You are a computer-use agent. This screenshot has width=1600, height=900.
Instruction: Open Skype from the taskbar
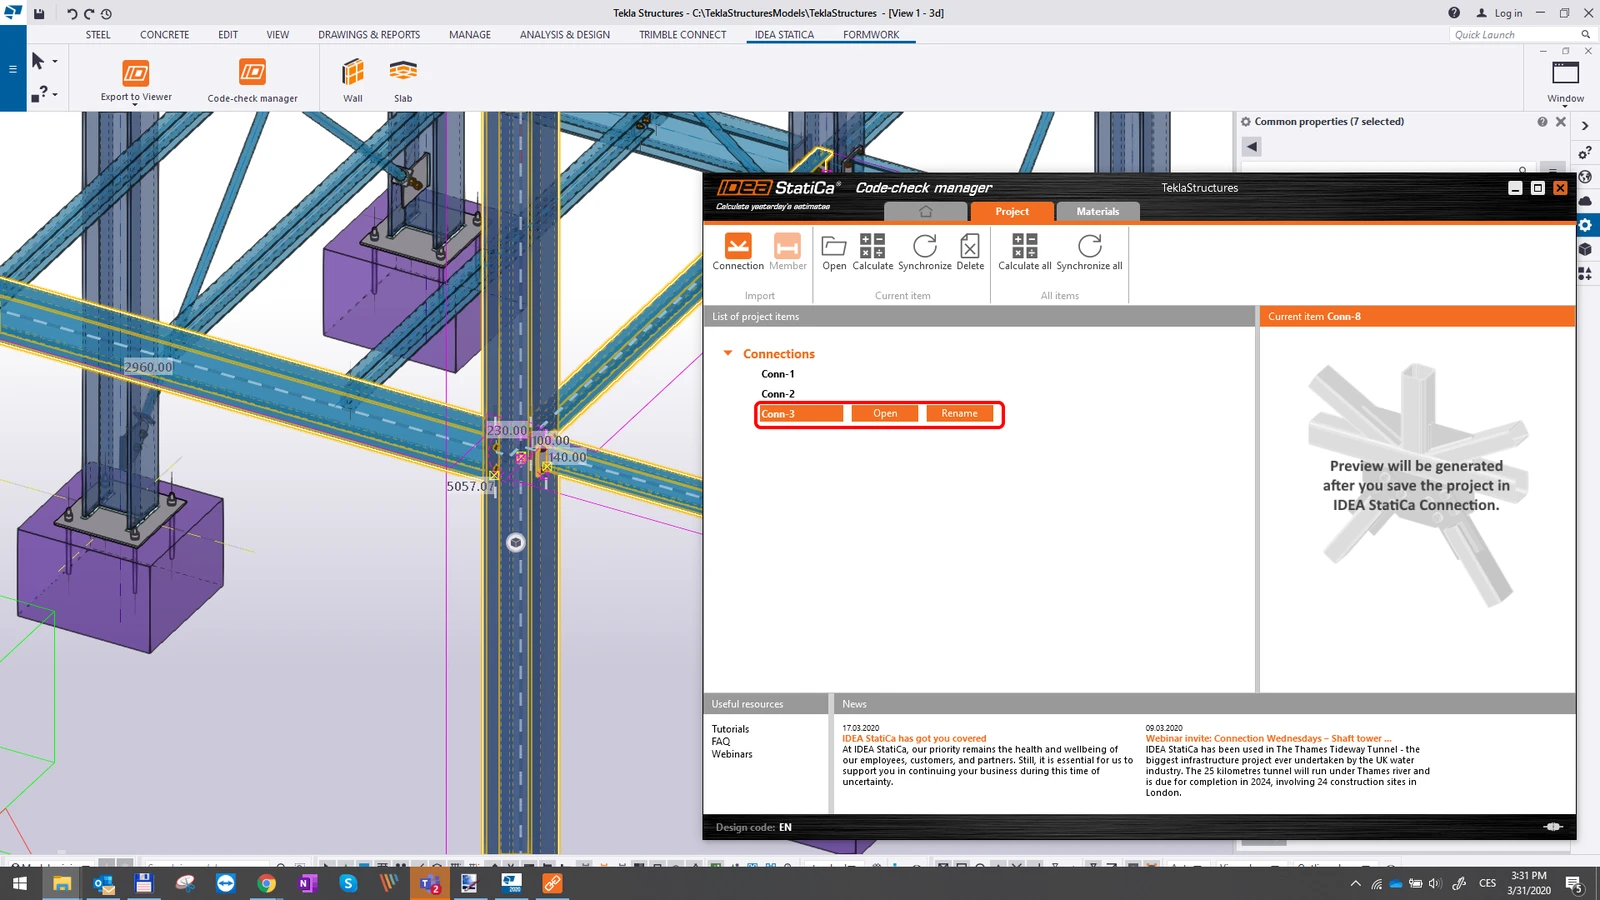pos(348,883)
